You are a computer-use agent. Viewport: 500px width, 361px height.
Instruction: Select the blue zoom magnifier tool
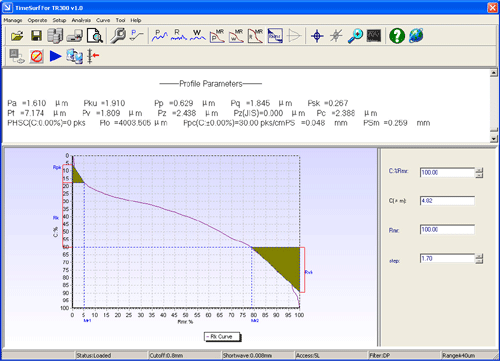[x=355, y=35]
